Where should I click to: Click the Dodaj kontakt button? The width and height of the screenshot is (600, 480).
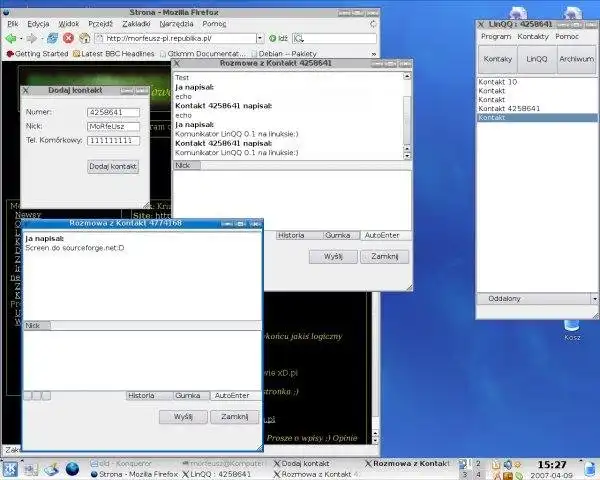tap(113, 167)
